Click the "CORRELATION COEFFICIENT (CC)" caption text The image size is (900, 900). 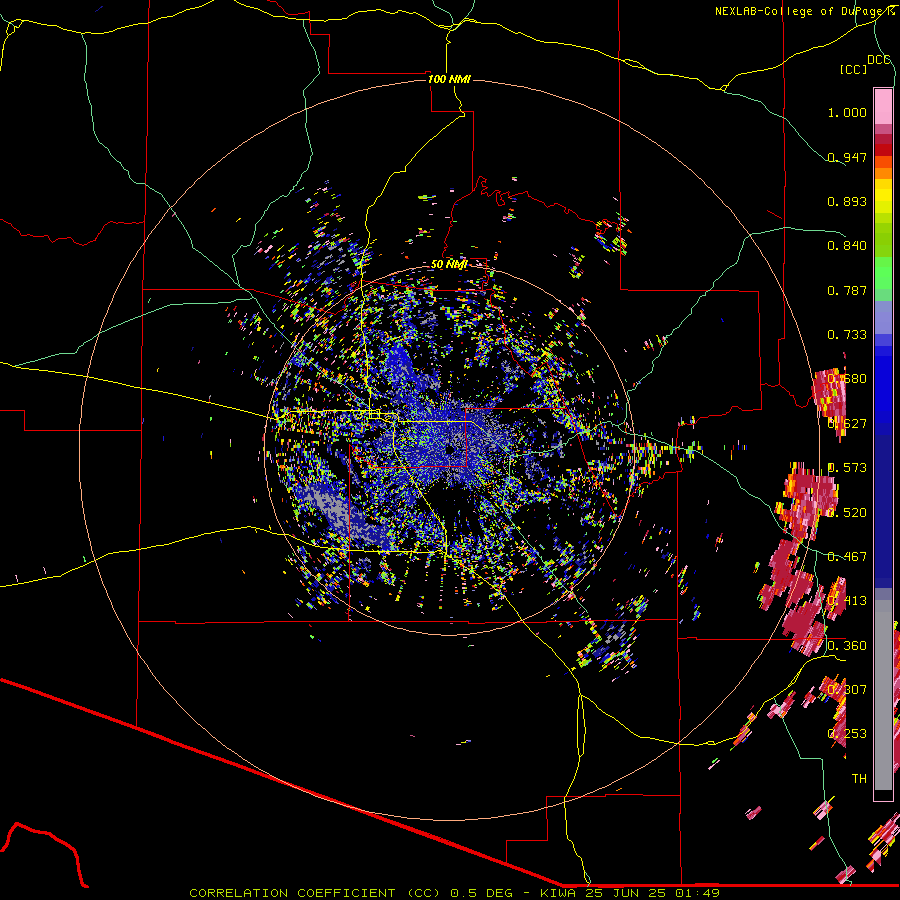pyautogui.click(x=315, y=893)
